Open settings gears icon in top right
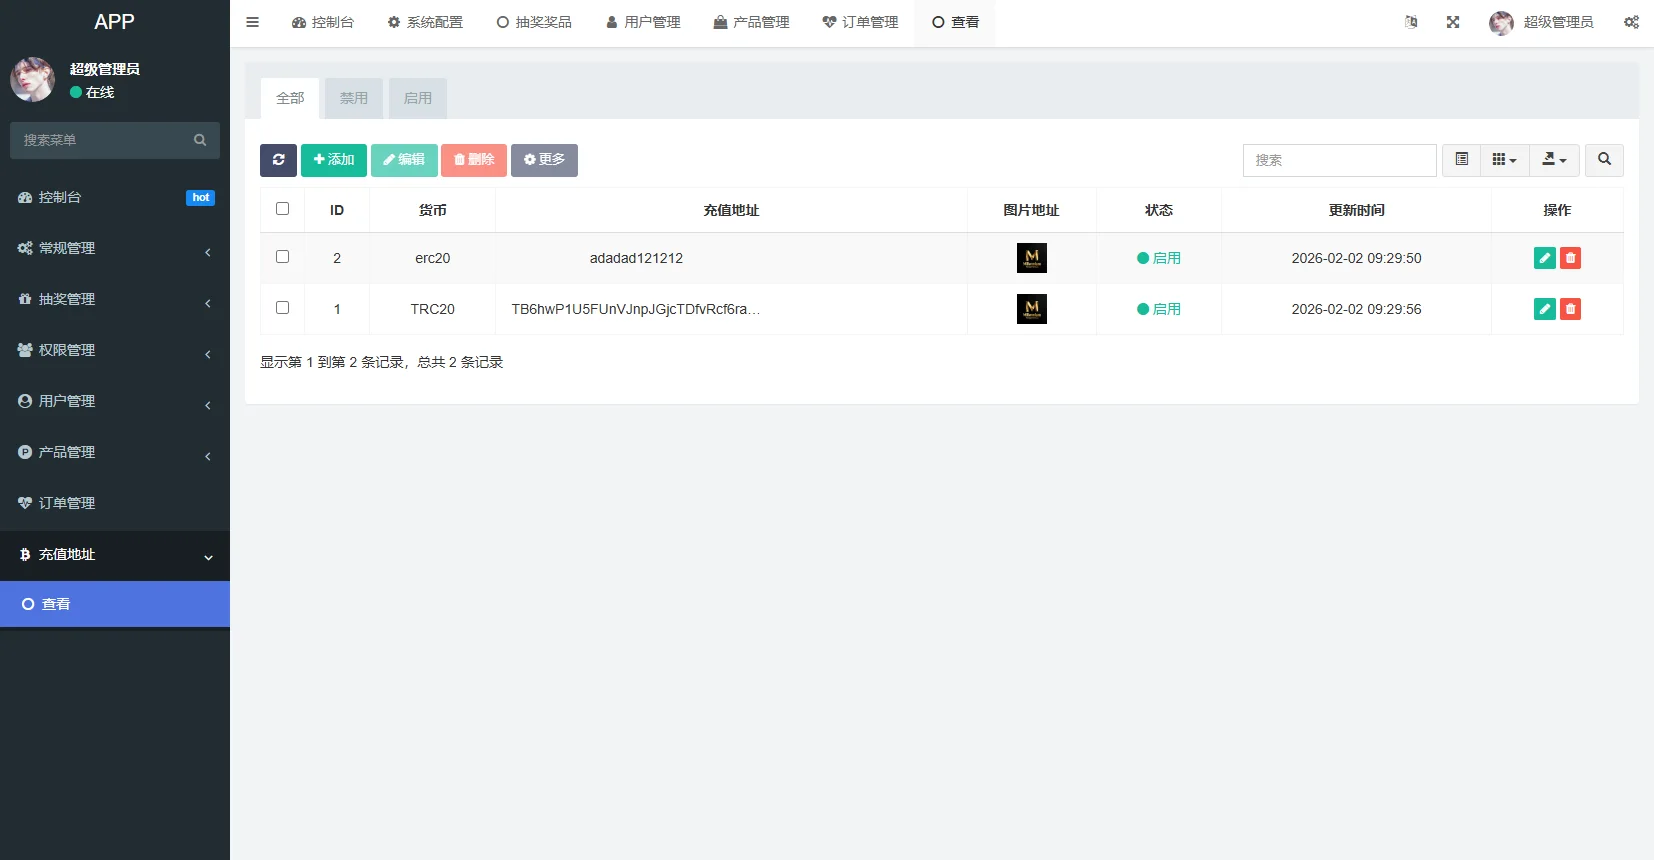Image resolution: width=1654 pixels, height=860 pixels. pyautogui.click(x=1631, y=22)
